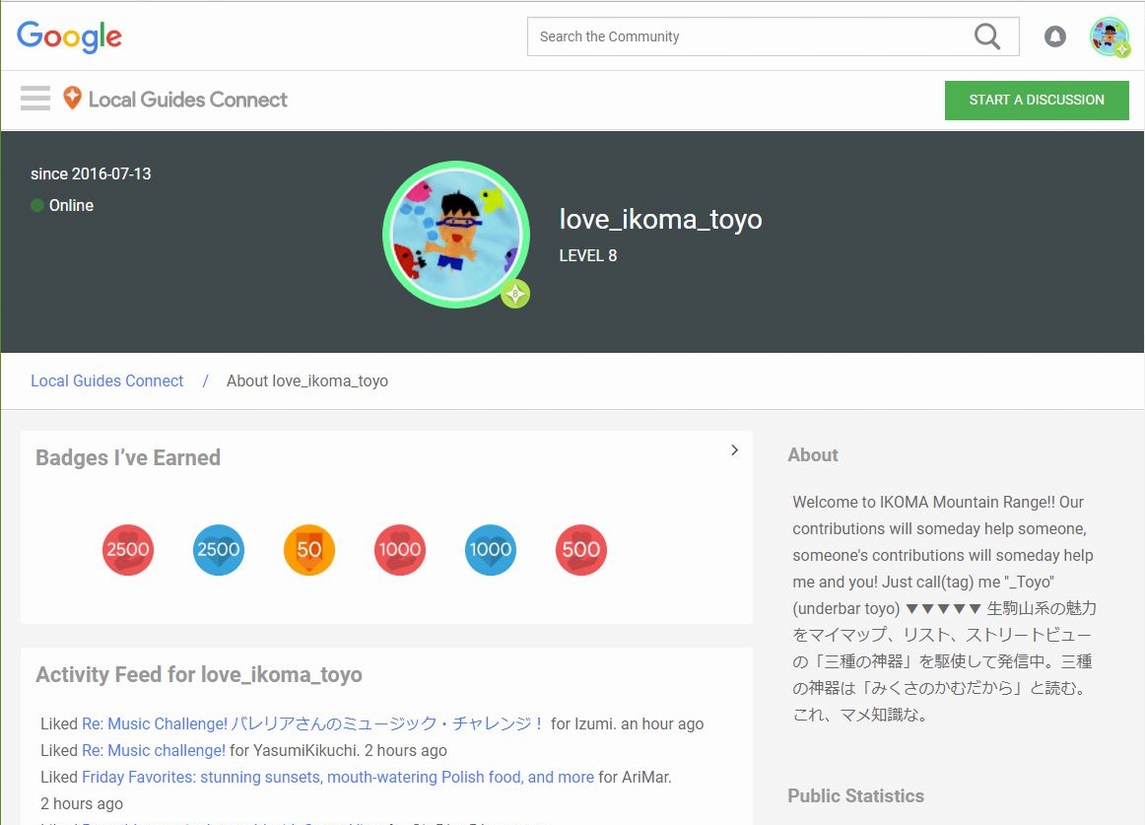The height and width of the screenshot is (825, 1145).
Task: Select the blue 2500 badge
Action: click(218, 550)
